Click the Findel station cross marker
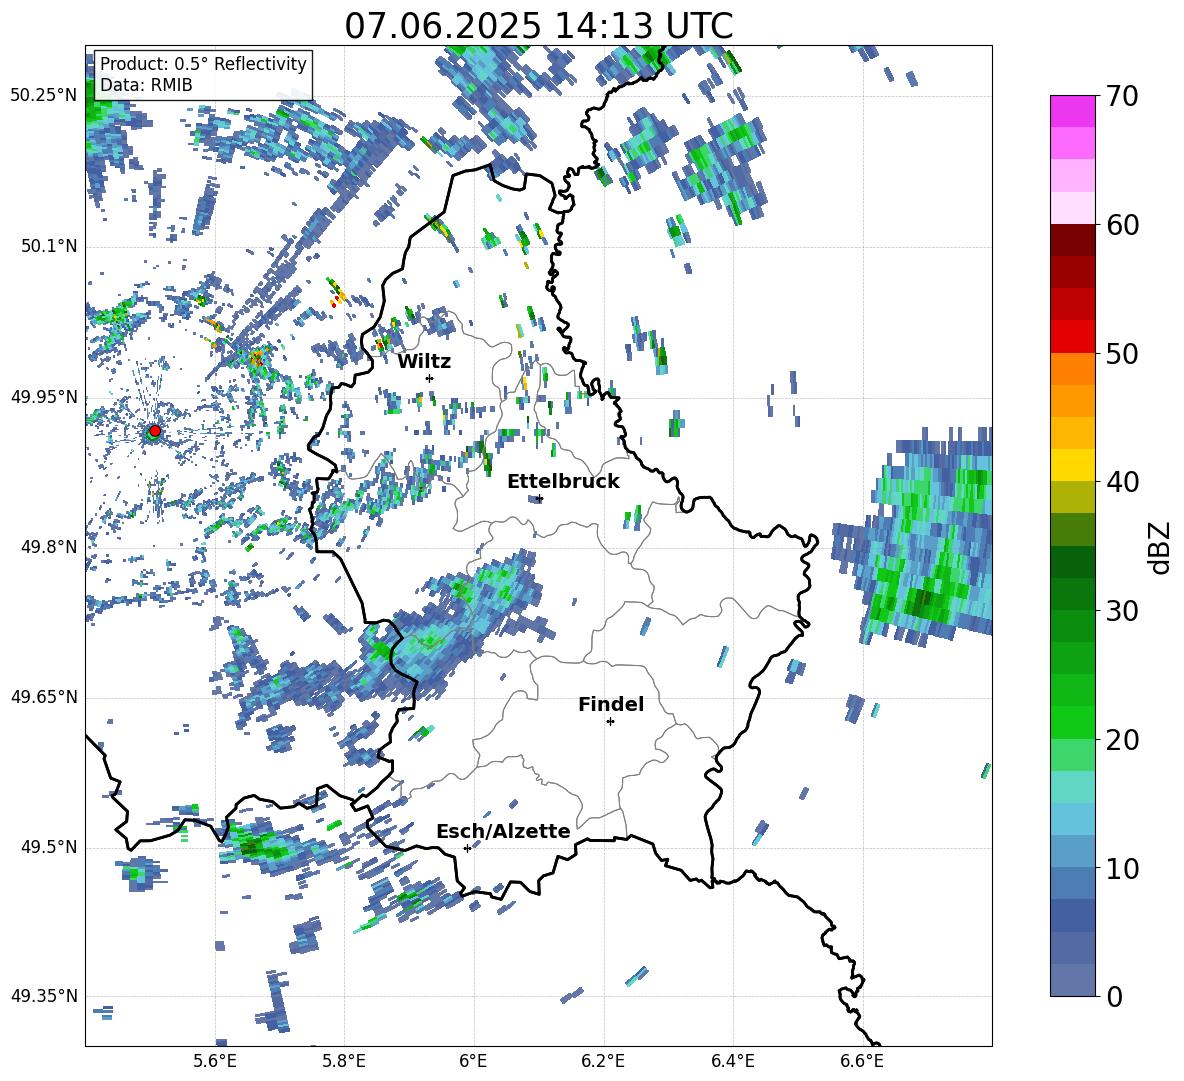Image resolution: width=1184 pixels, height=1081 pixels. pos(610,722)
